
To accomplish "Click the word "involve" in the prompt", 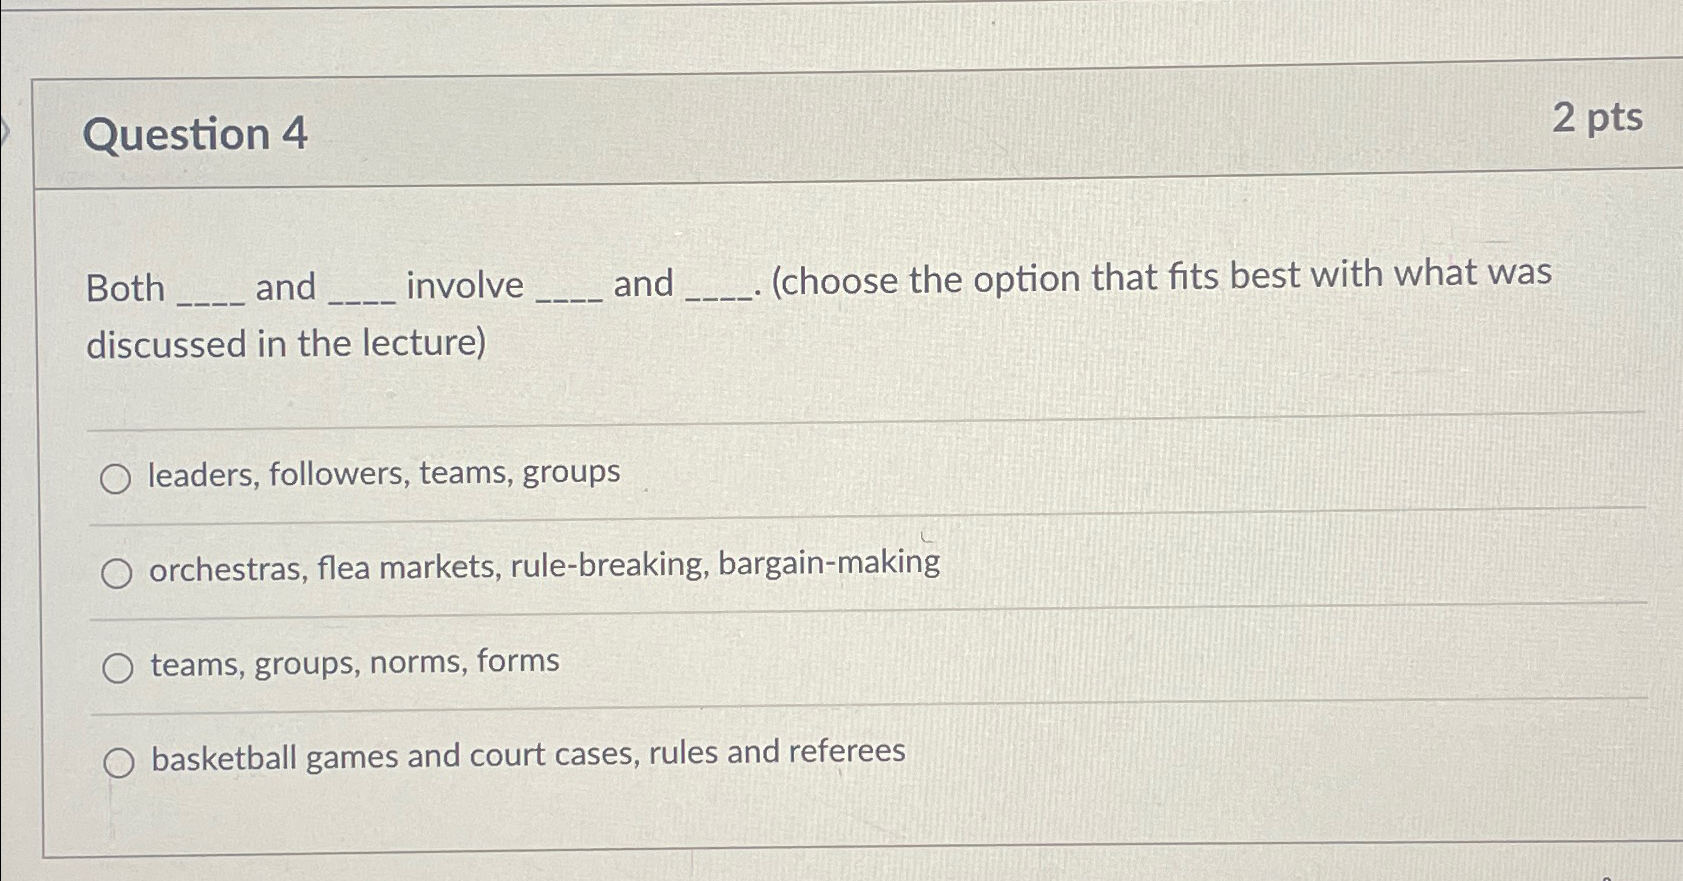I will (465, 285).
